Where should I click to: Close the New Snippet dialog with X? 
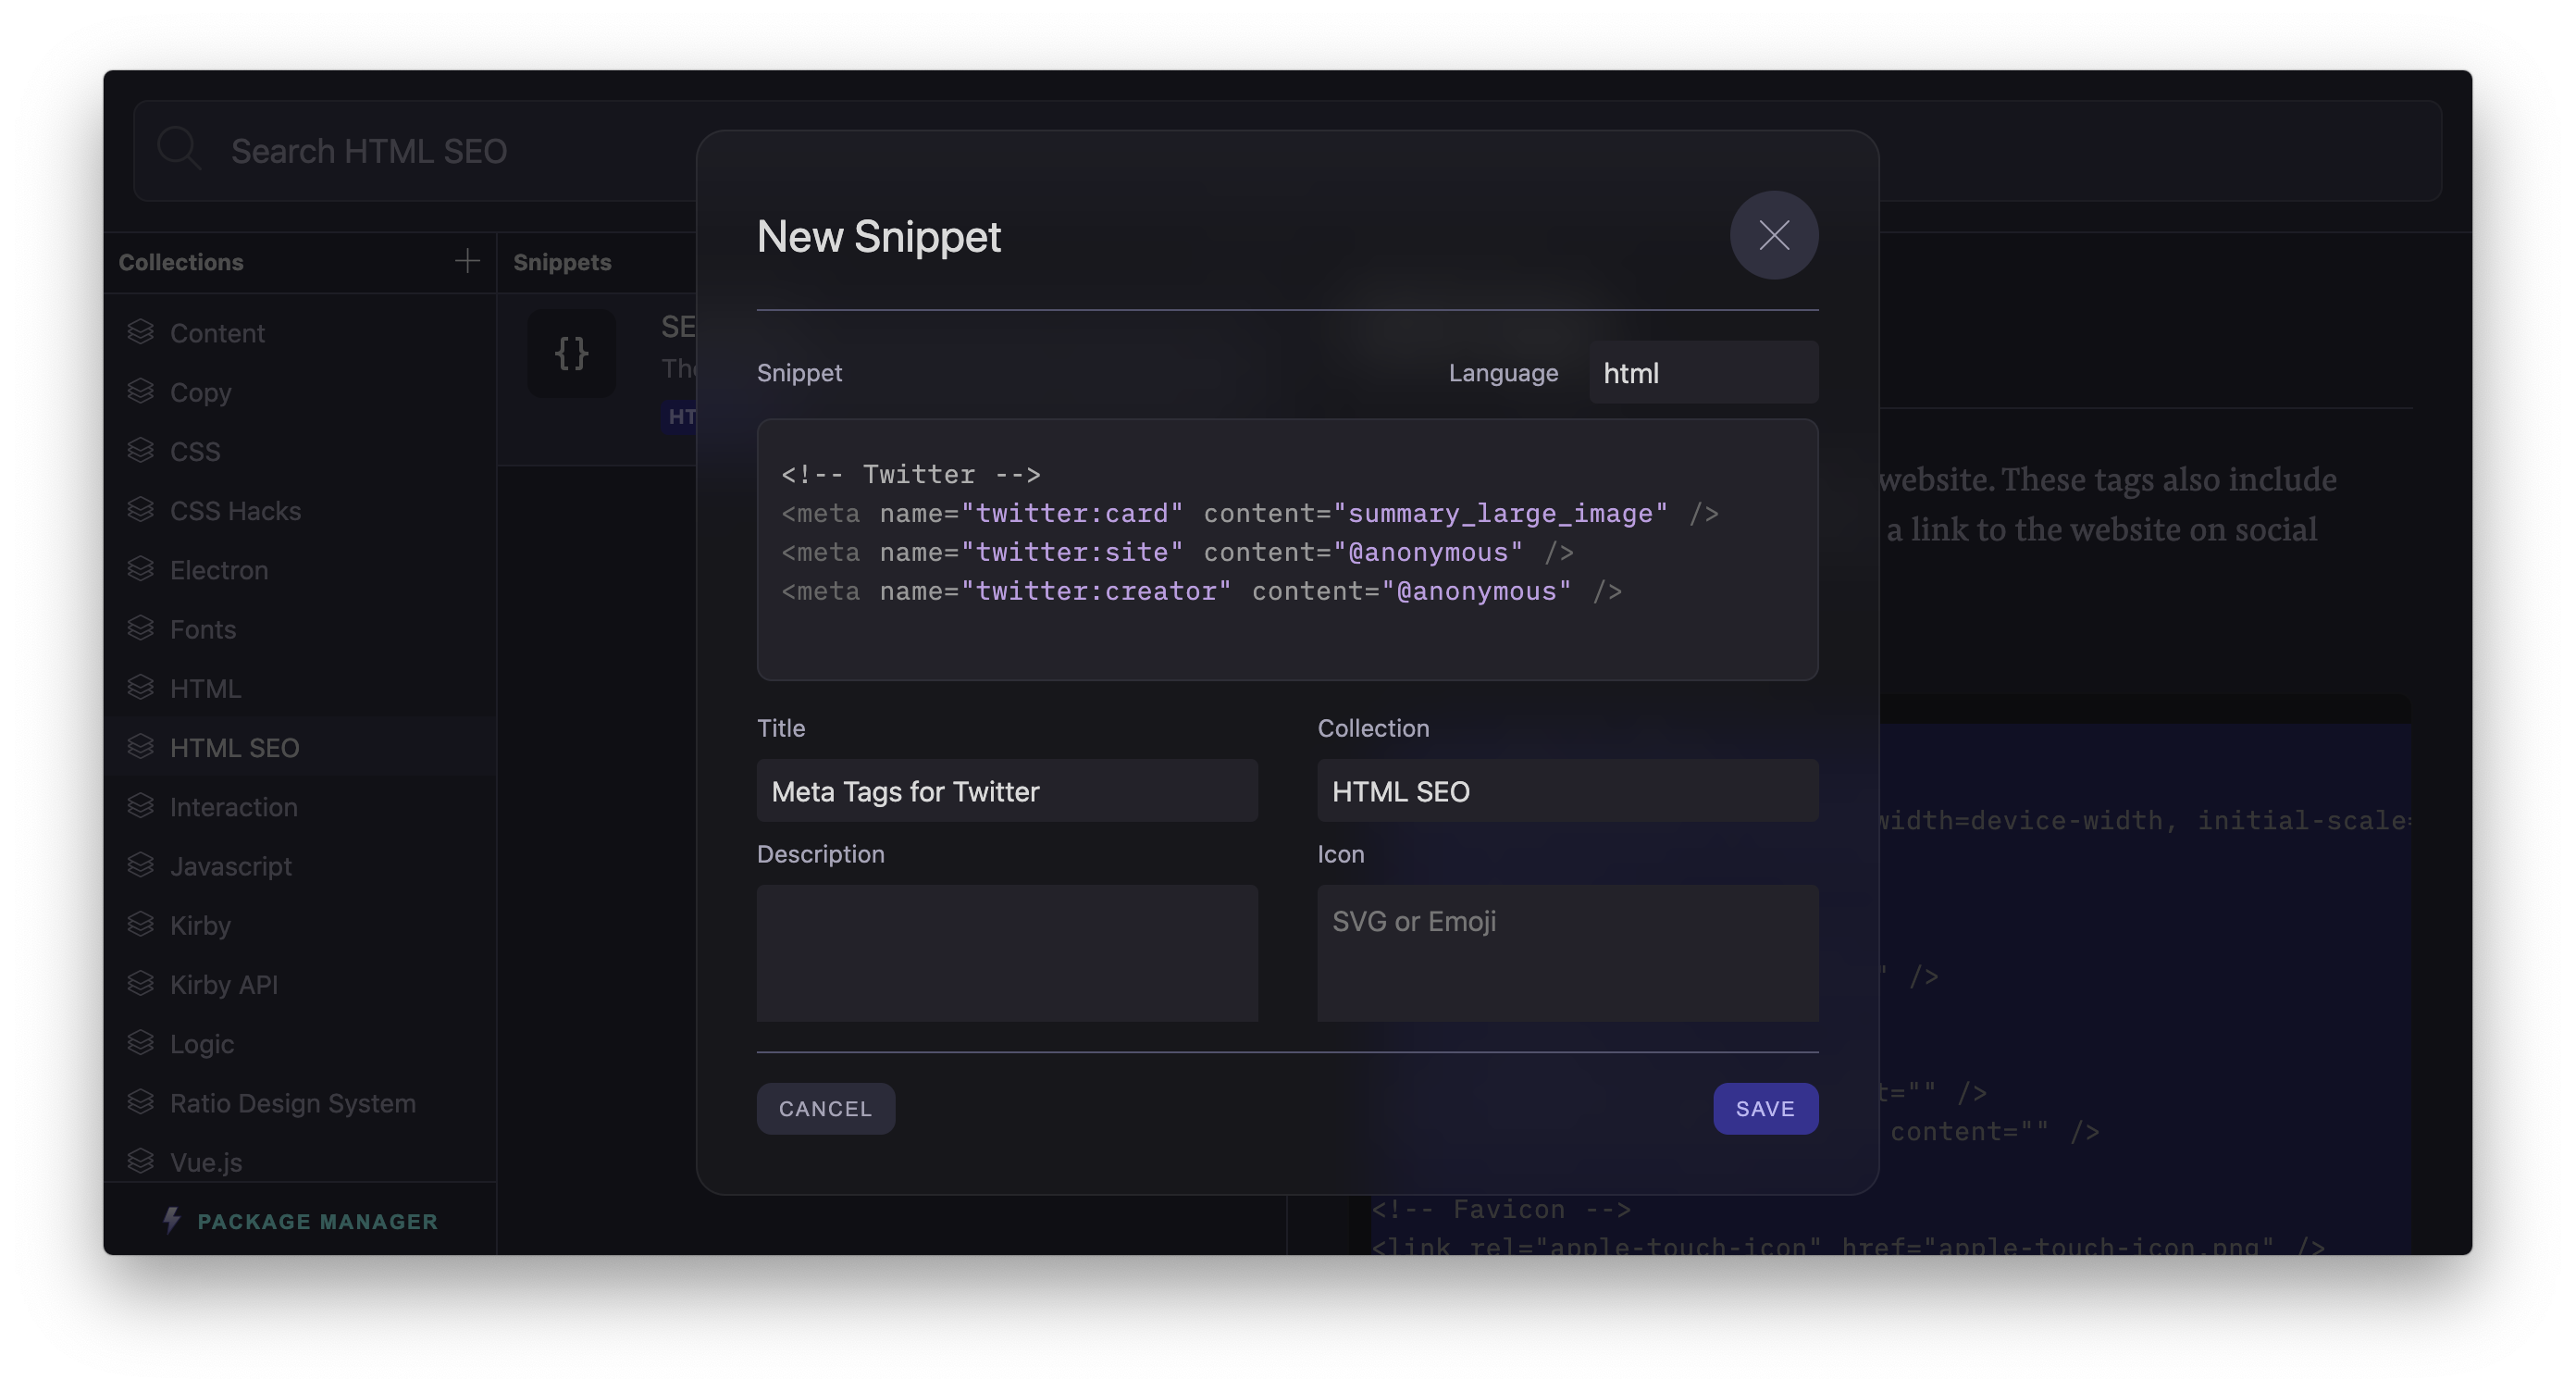click(1774, 235)
